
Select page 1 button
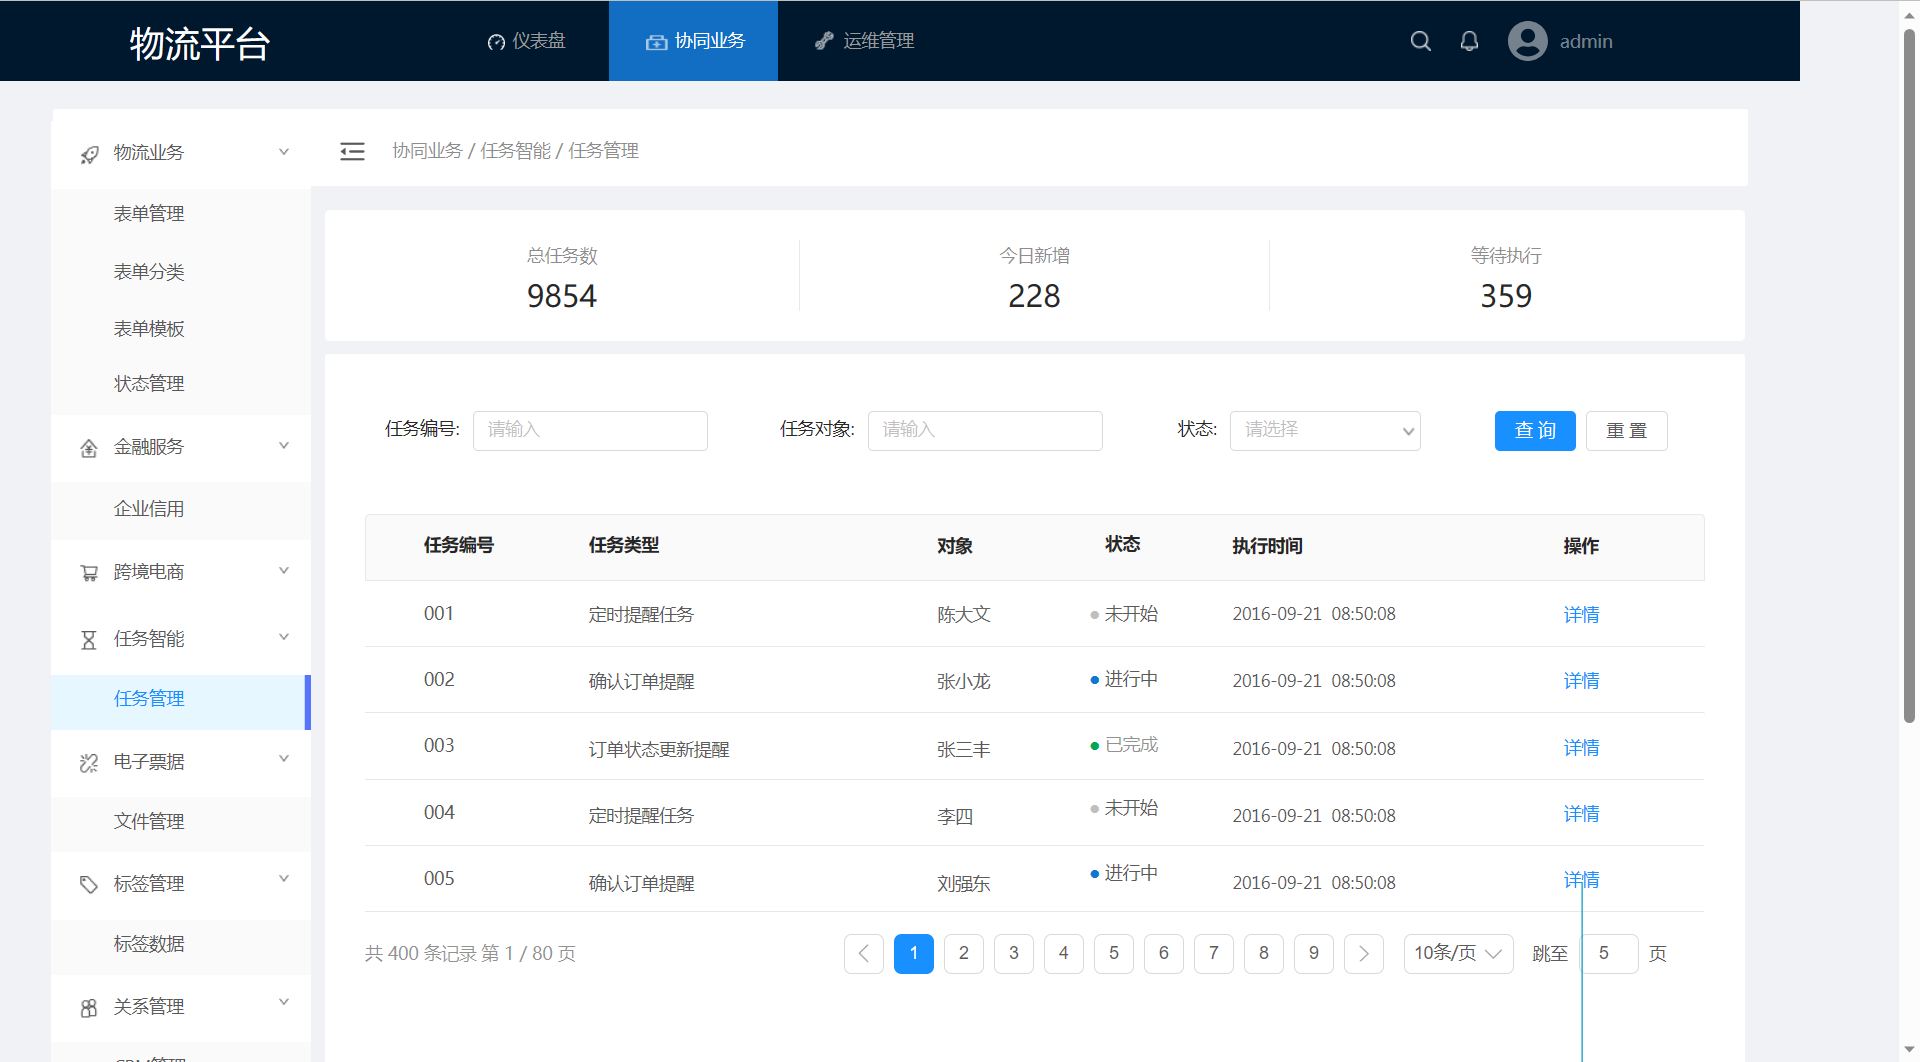click(914, 954)
